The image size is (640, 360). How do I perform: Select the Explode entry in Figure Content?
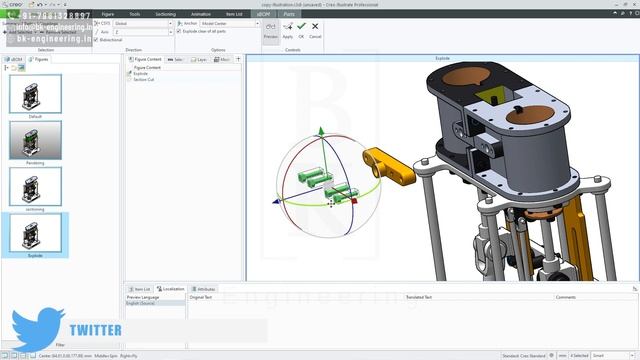pos(140,73)
